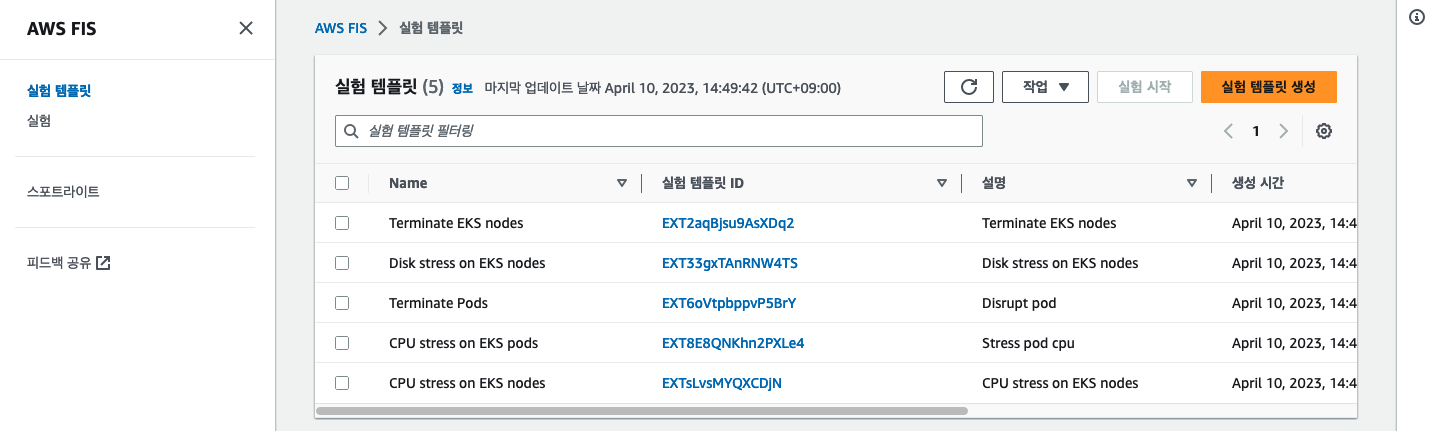Click the 'Stress pod cpu' description cell
The width and height of the screenshot is (1436, 431).
(1028, 343)
